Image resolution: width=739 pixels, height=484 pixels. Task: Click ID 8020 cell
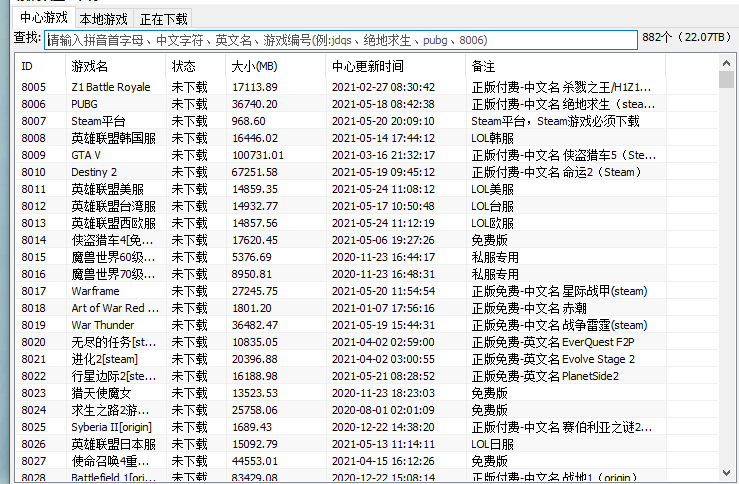point(33,342)
